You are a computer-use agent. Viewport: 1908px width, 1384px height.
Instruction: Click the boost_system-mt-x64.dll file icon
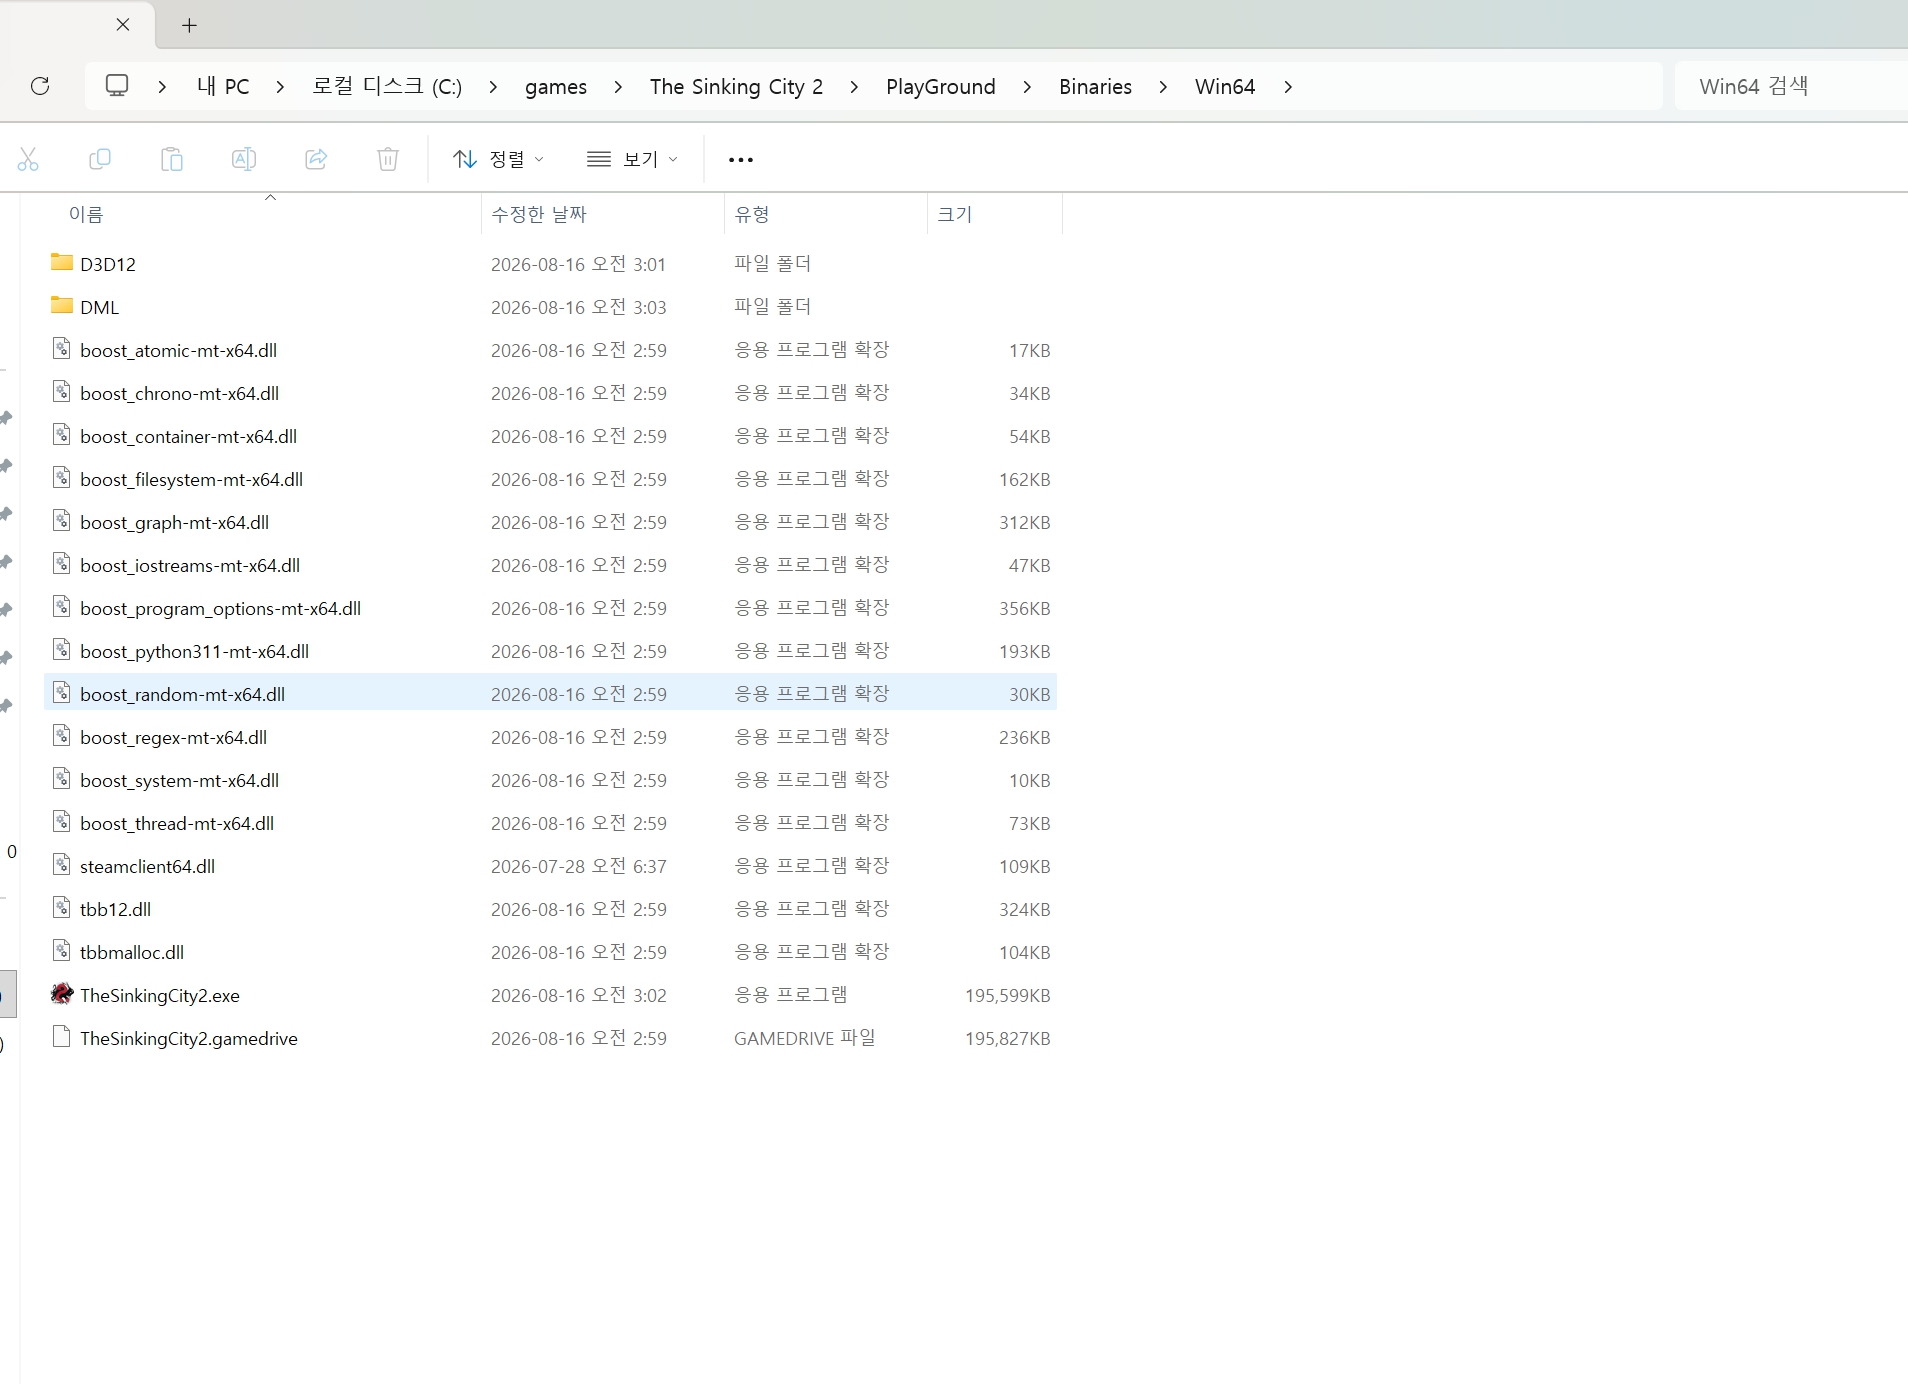pyautogui.click(x=62, y=779)
